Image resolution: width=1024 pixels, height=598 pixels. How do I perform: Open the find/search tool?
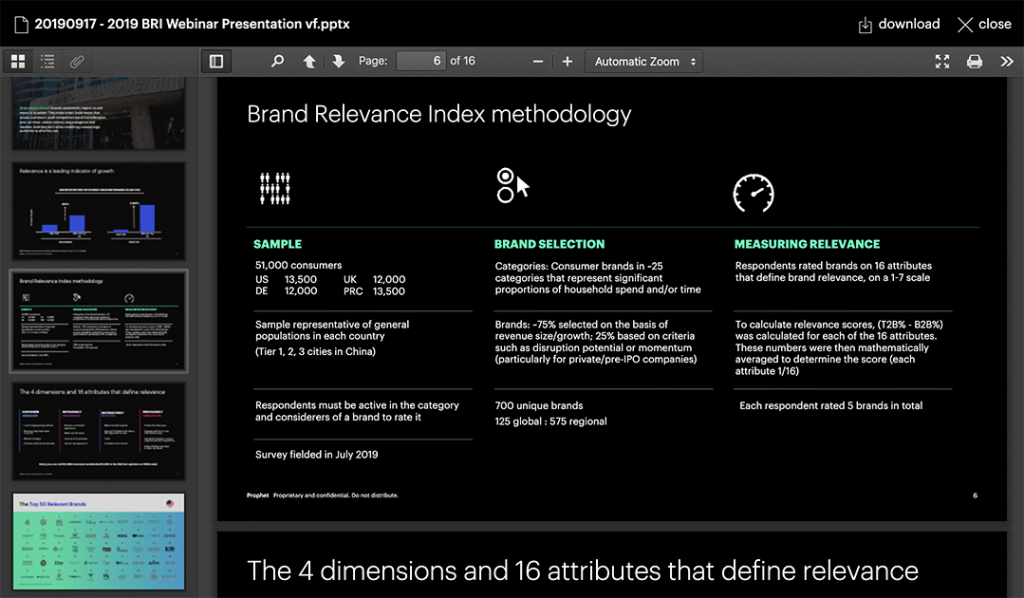277,61
